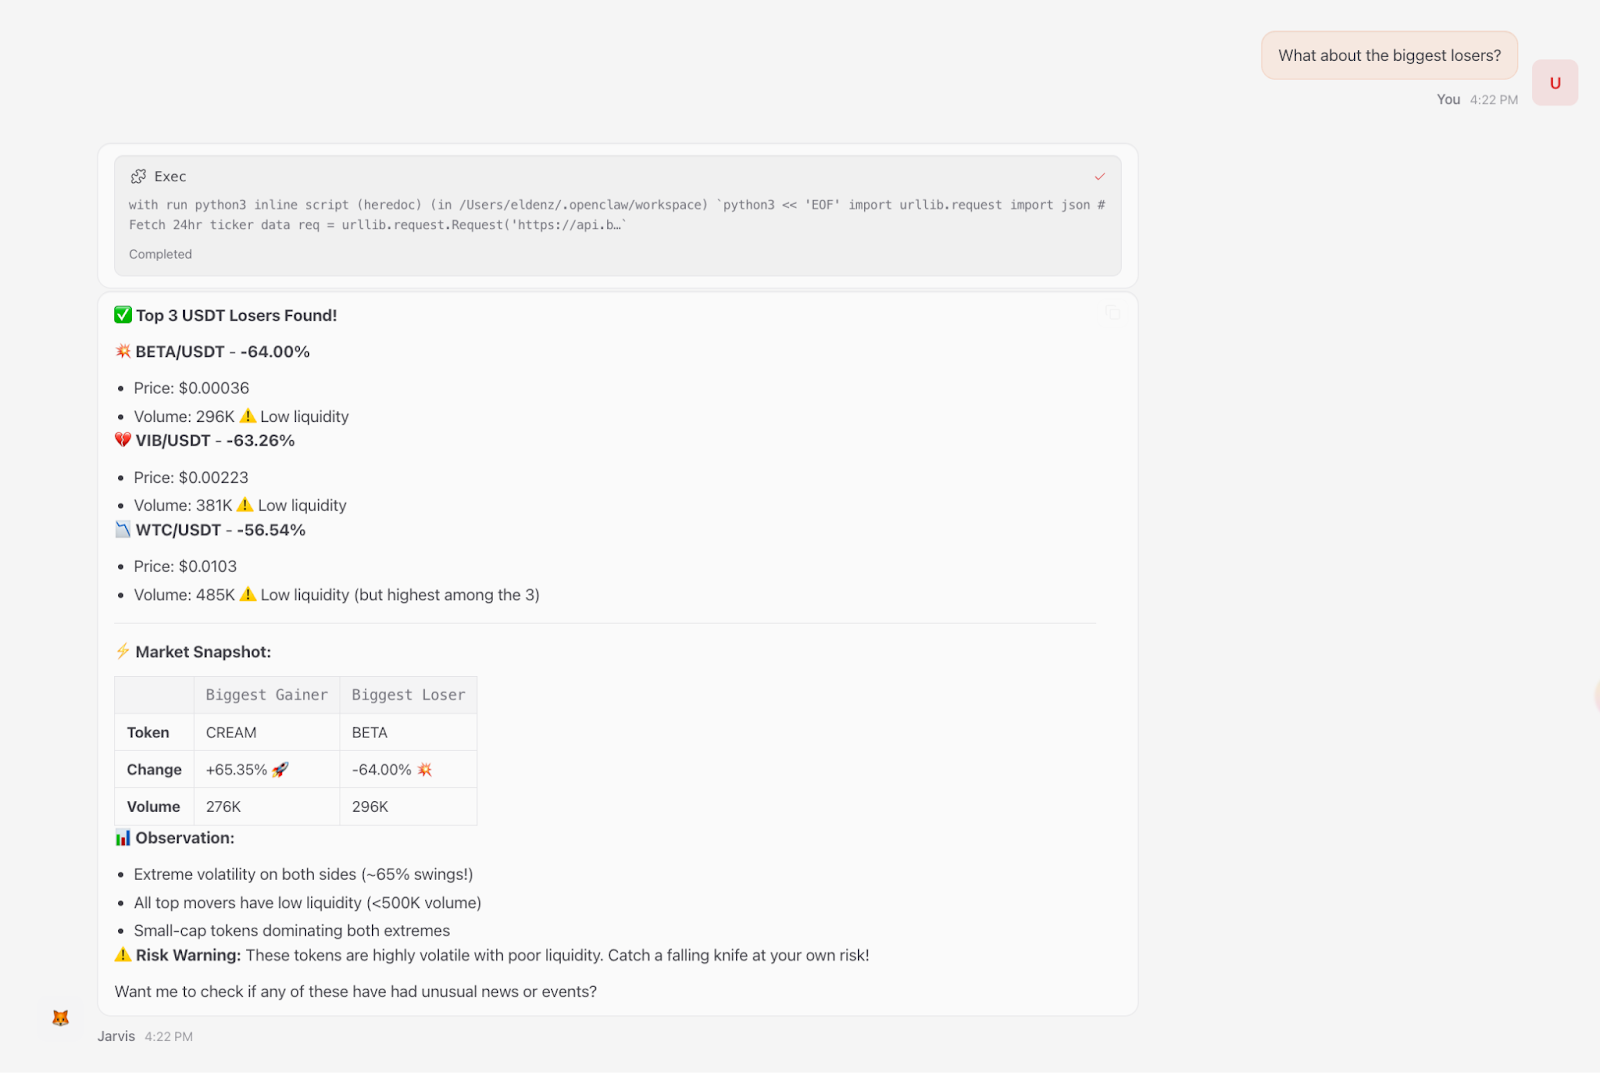Click the Jarvis sender name
This screenshot has width=1600, height=1073.
pyautogui.click(x=116, y=1036)
